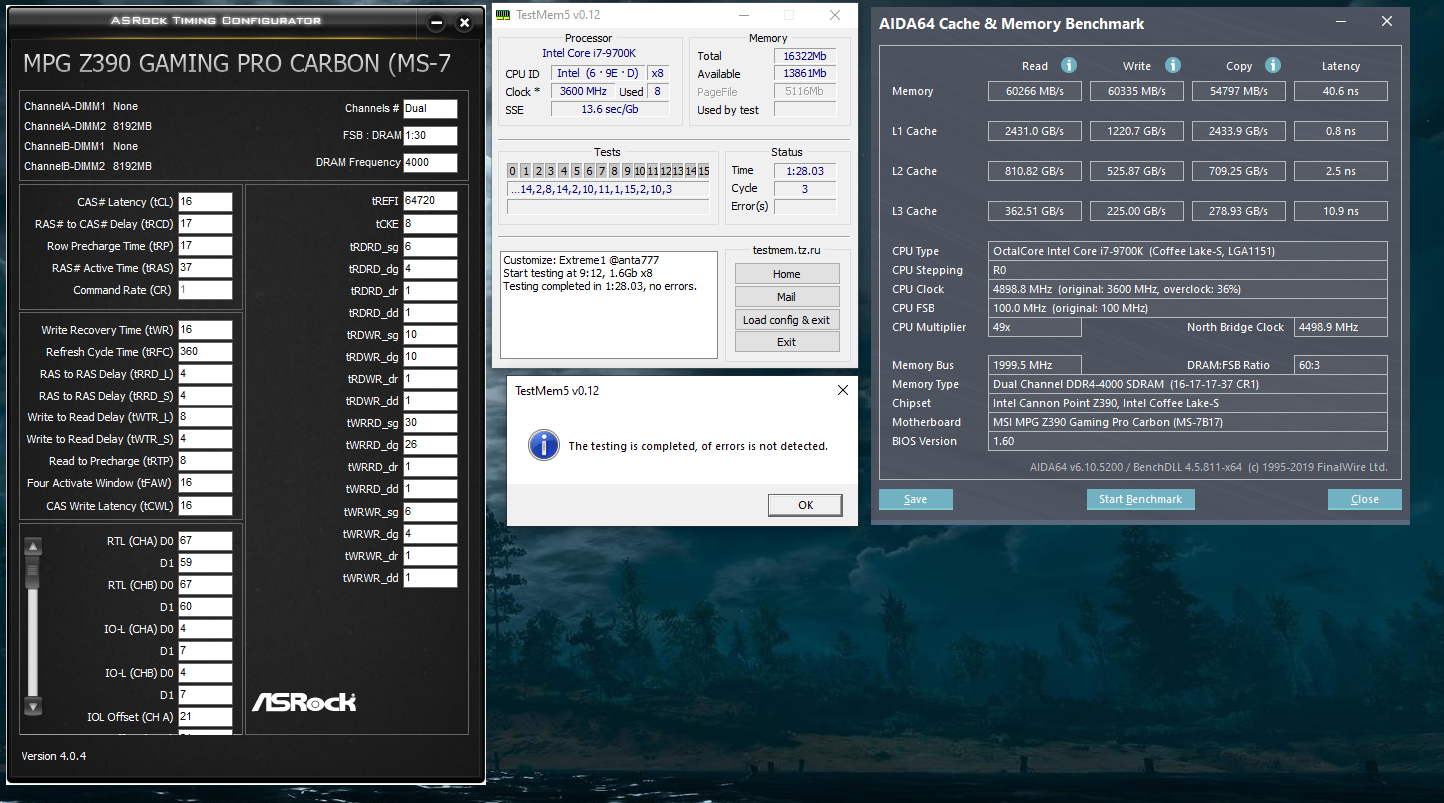This screenshot has width=1444, height=803.
Task: Select the Channels # field showing Dual
Action: pyautogui.click(x=430, y=109)
